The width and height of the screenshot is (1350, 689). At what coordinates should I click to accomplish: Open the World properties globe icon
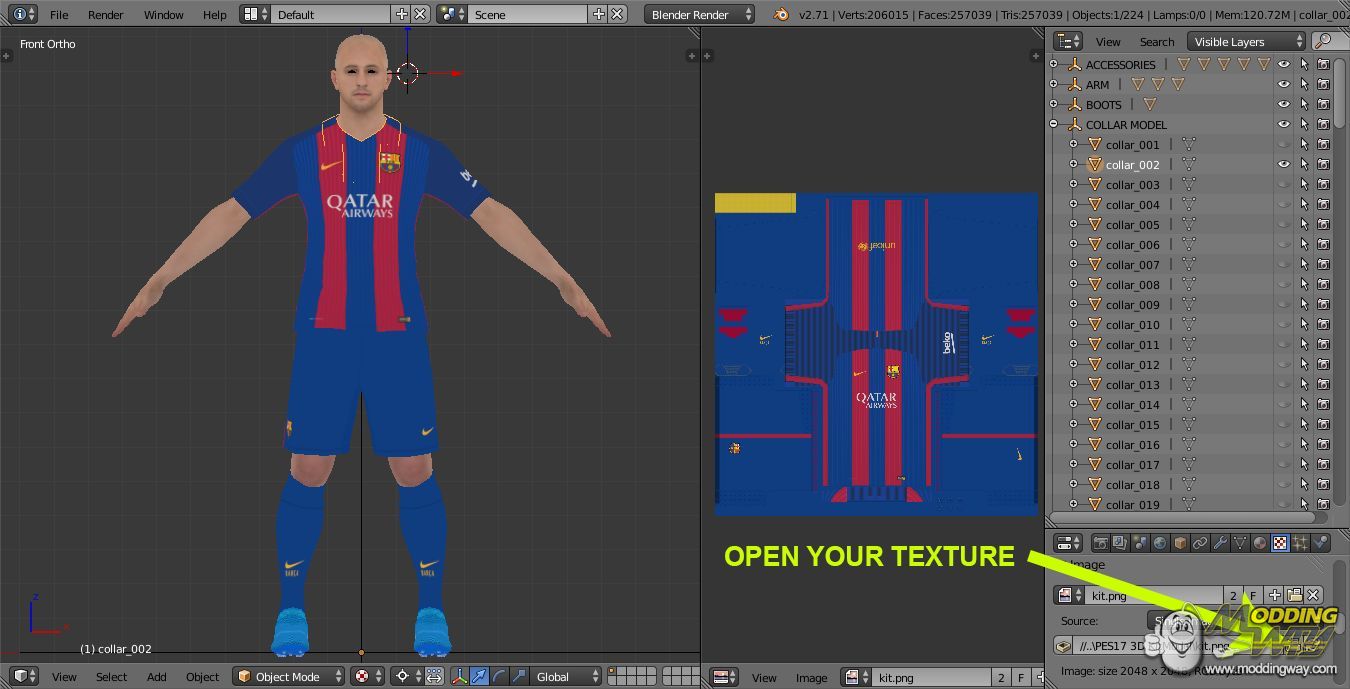pyautogui.click(x=1160, y=543)
